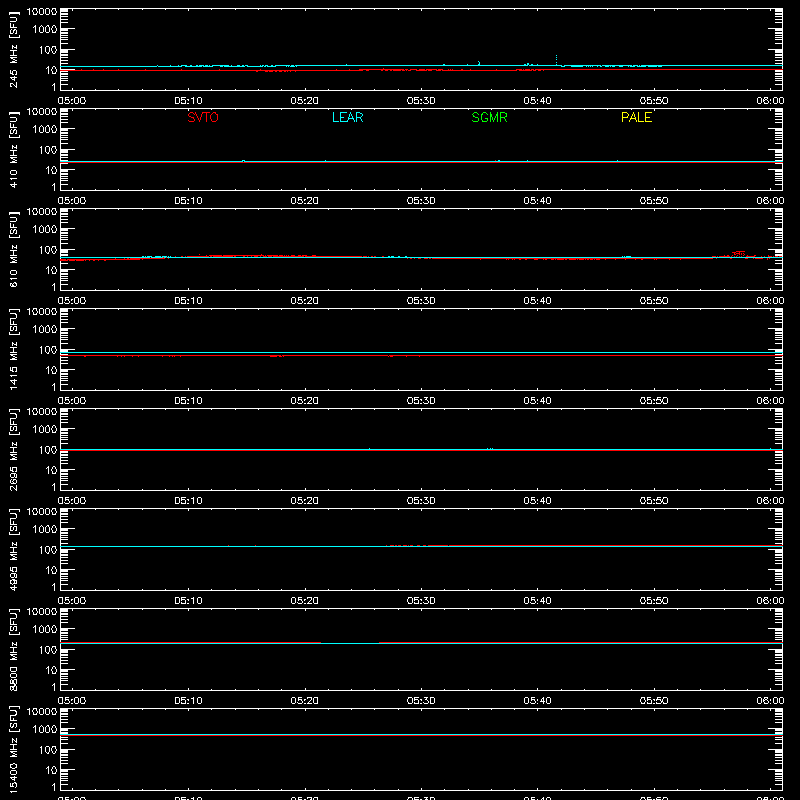Select the '410 MHz [SFU]' axis title
The height and width of the screenshot is (800, 800).
coord(13,150)
